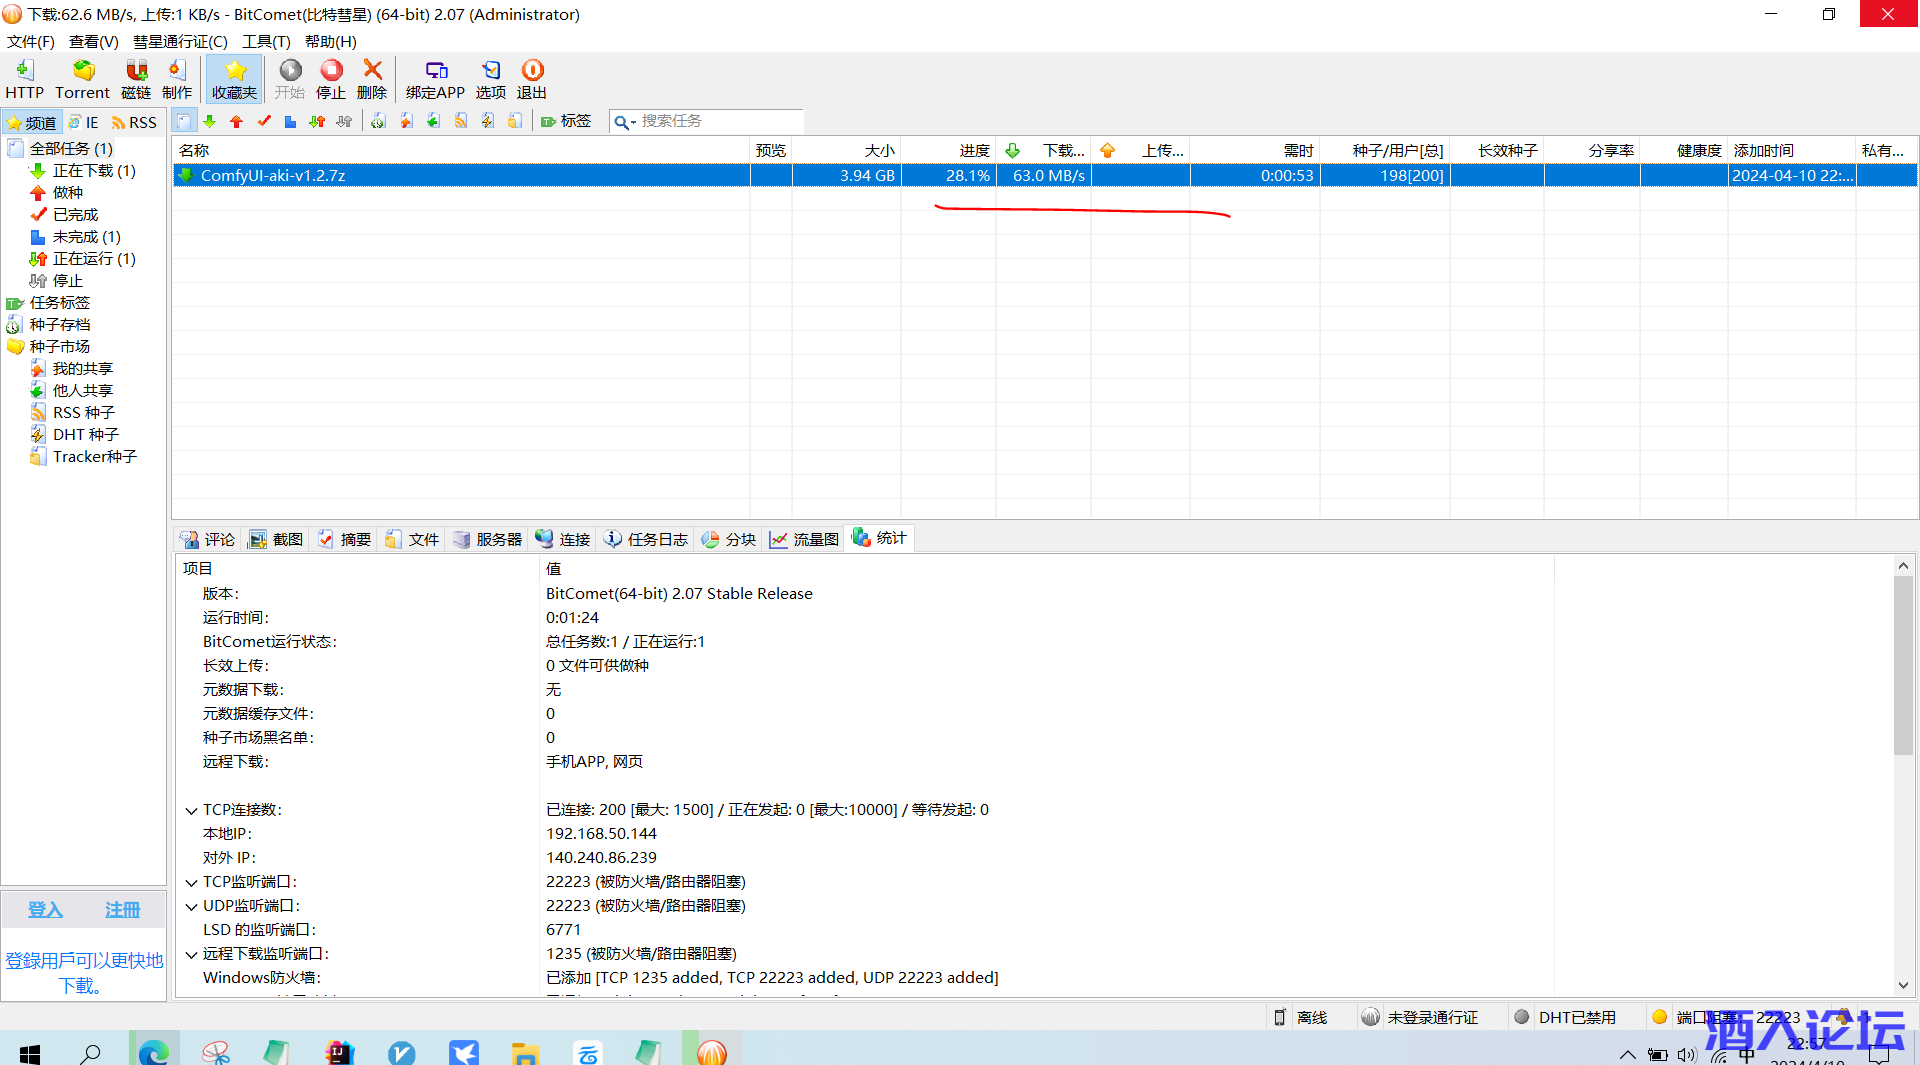Screen dimensions: 1920x1065
Task: Click the 制作 make-torrent icon
Action: click(177, 79)
